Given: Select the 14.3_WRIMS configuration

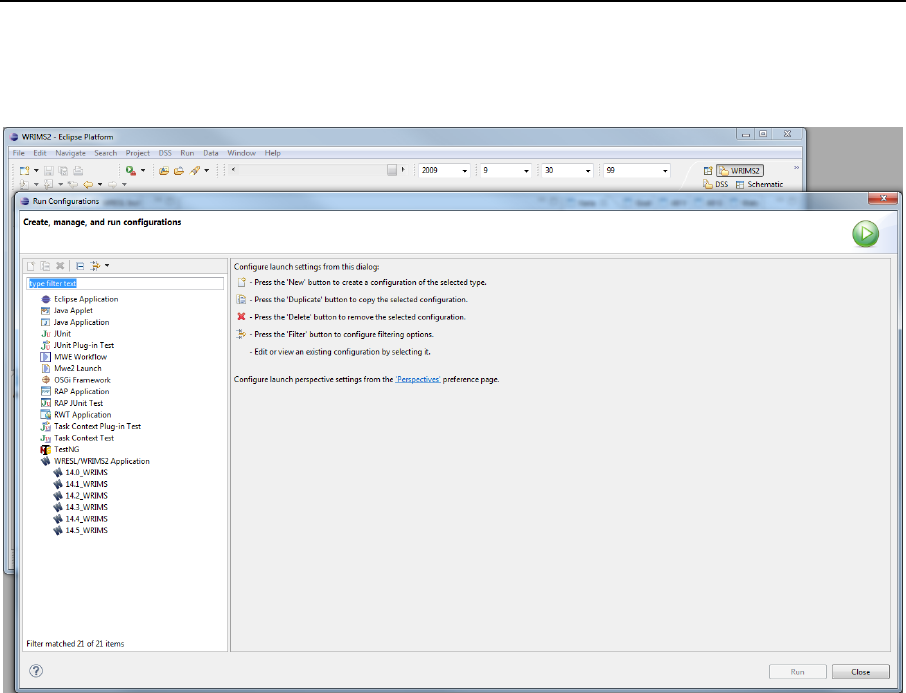Looking at the screenshot, I should click(x=80, y=507).
